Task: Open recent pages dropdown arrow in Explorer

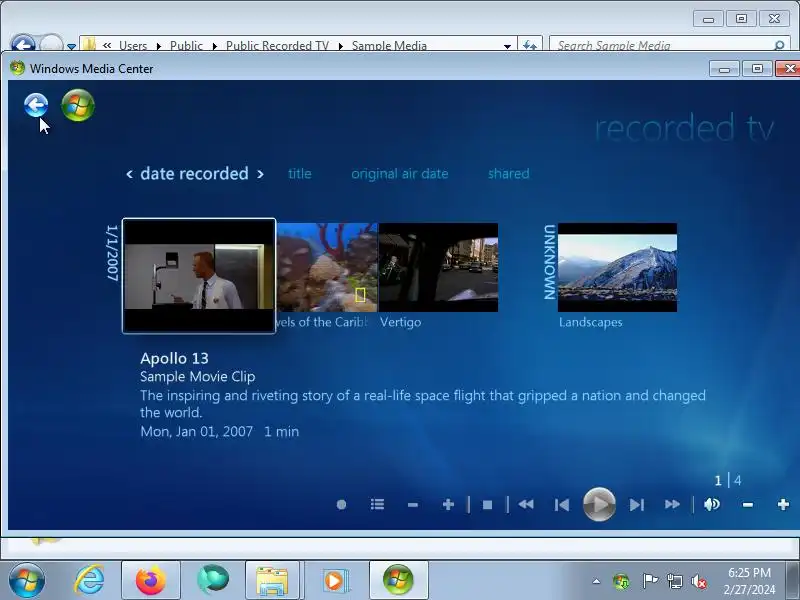Action: coord(71,46)
